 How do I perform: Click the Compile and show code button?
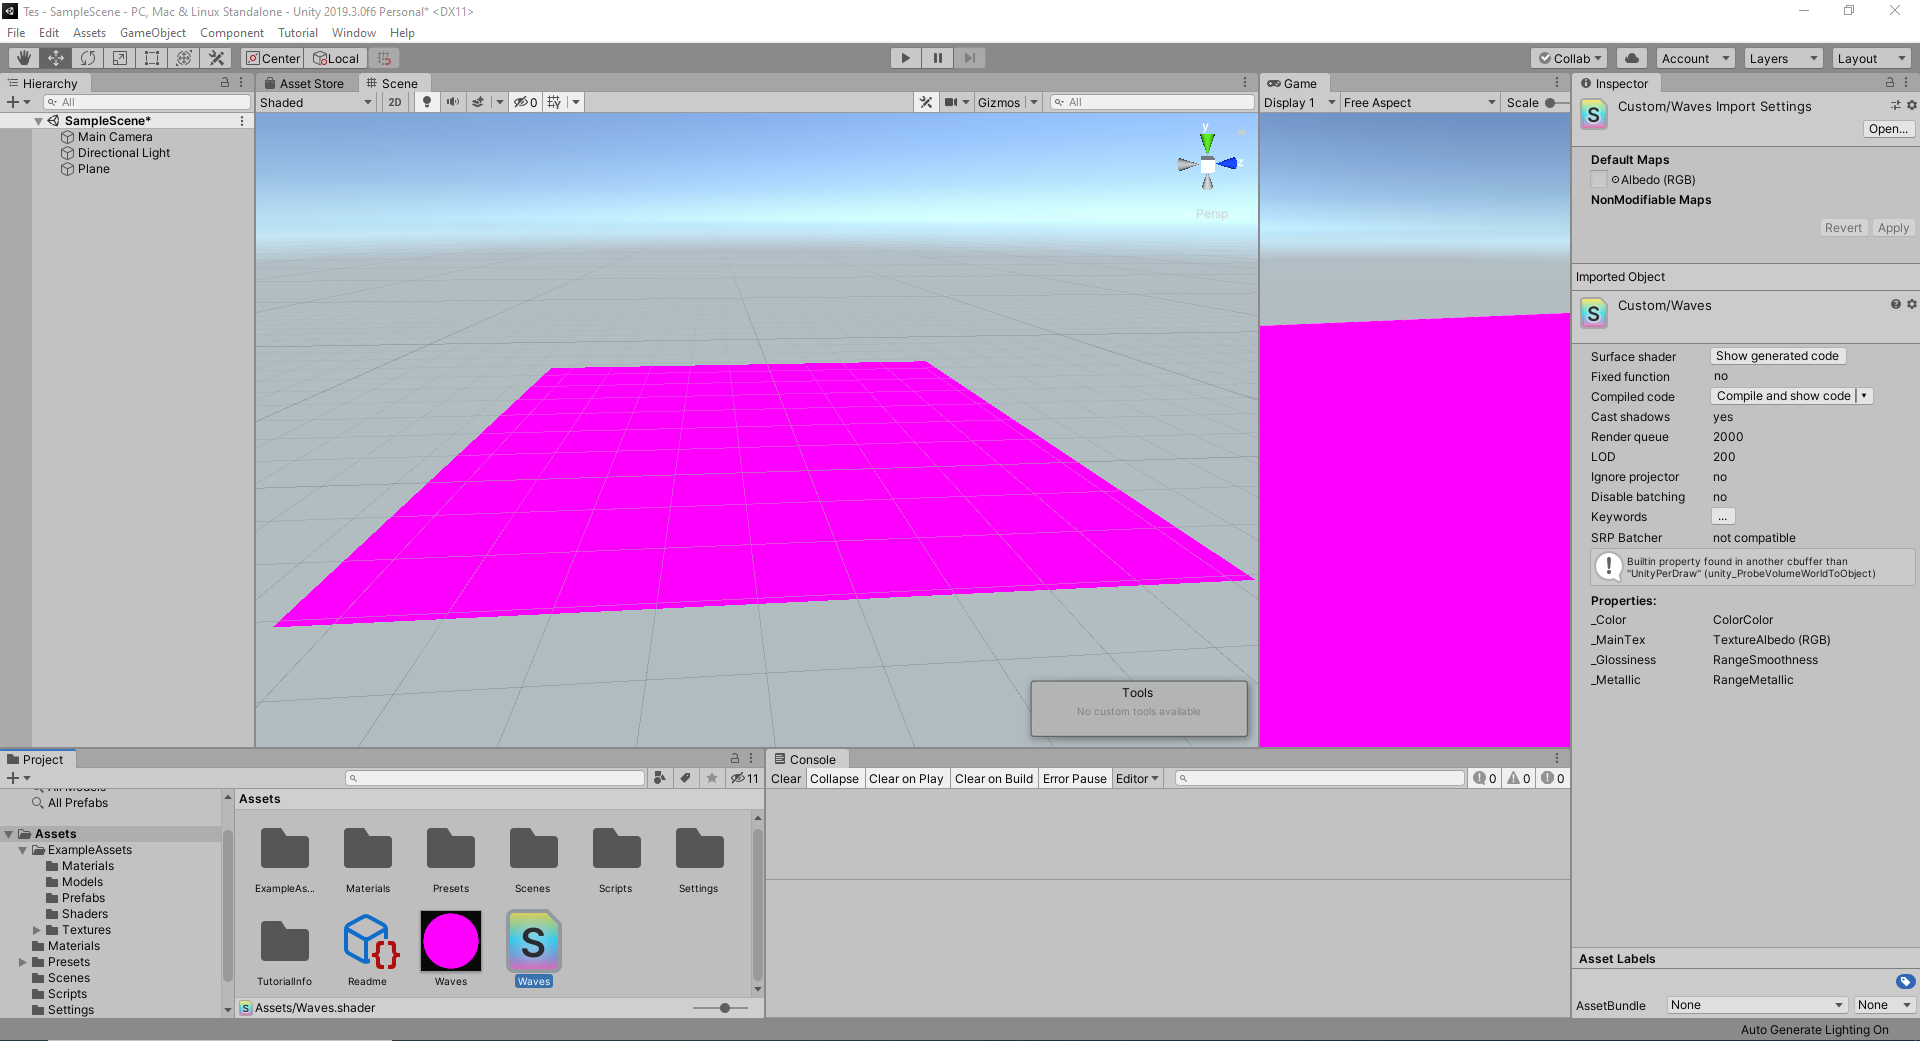click(1783, 396)
